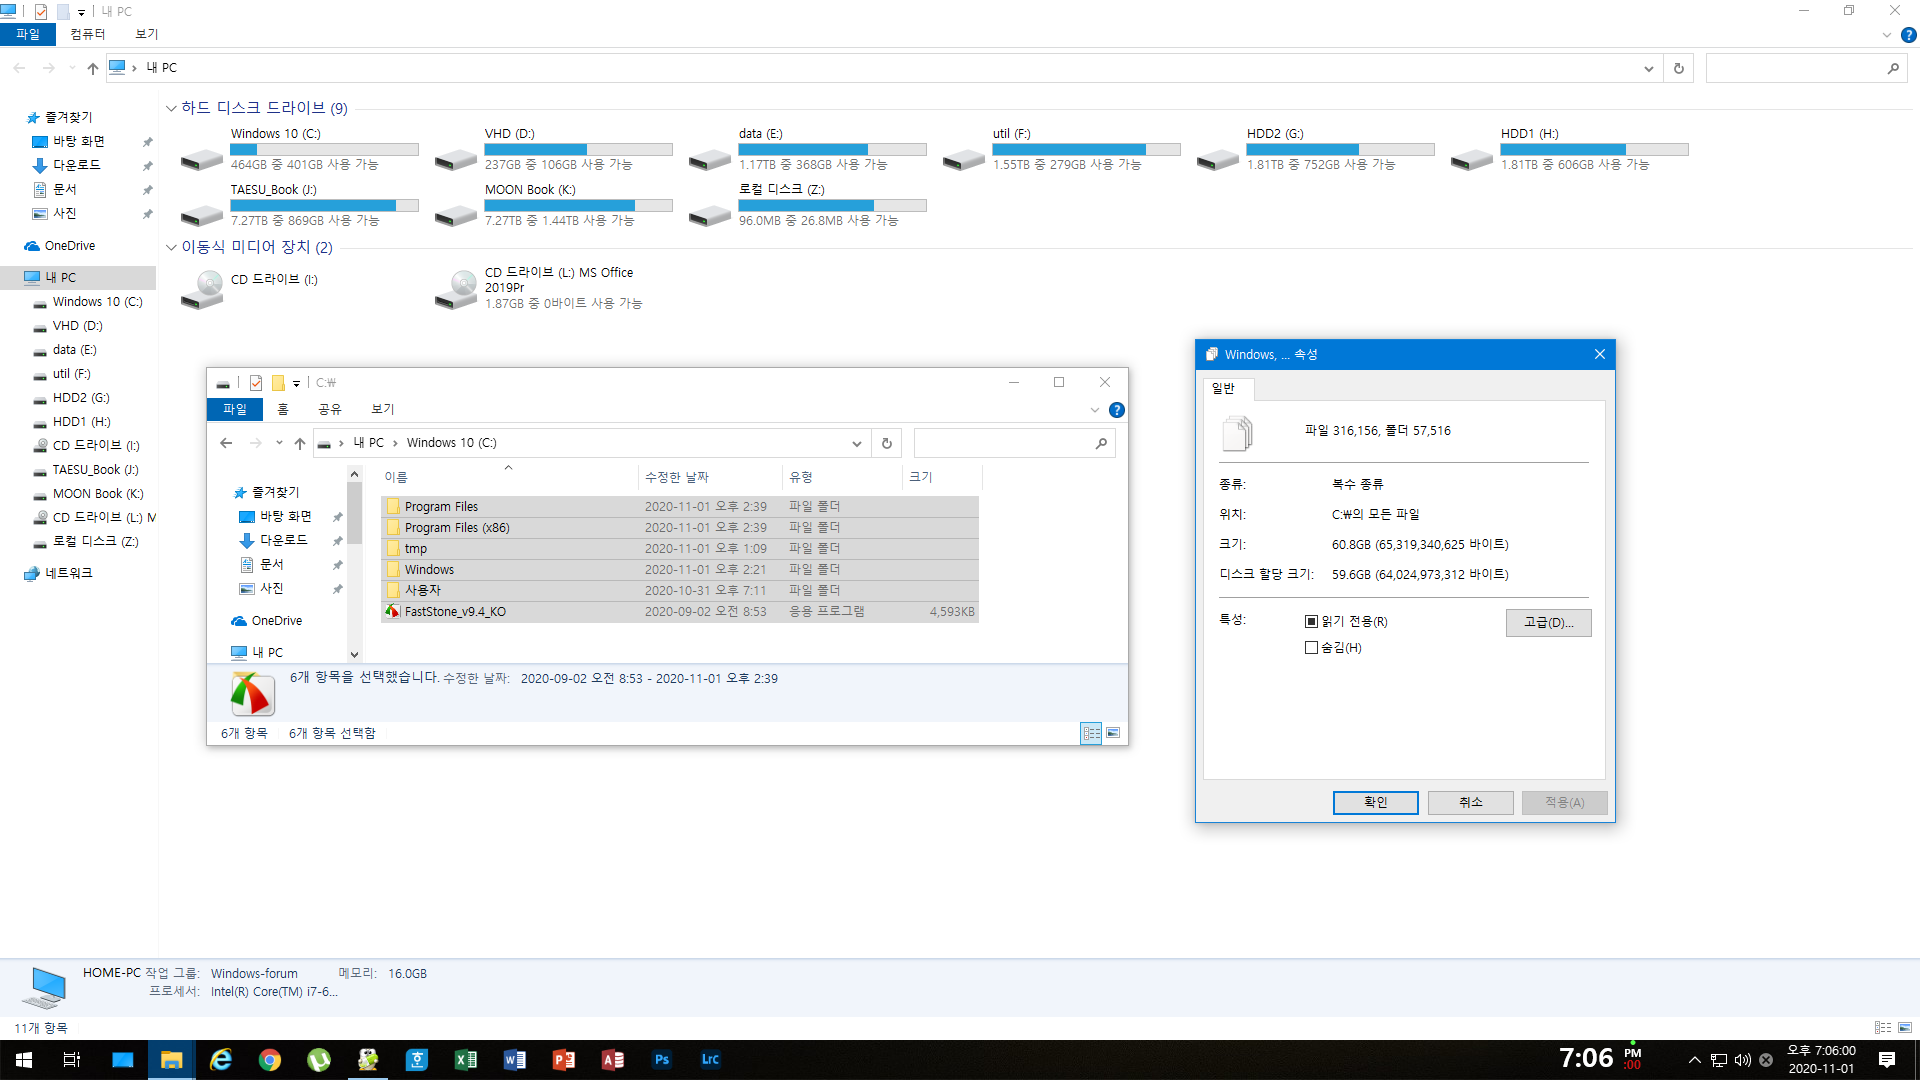Open CD 드라이브 (I:) disc icon
Viewport: 1920px width, 1080px height.
coord(202,289)
